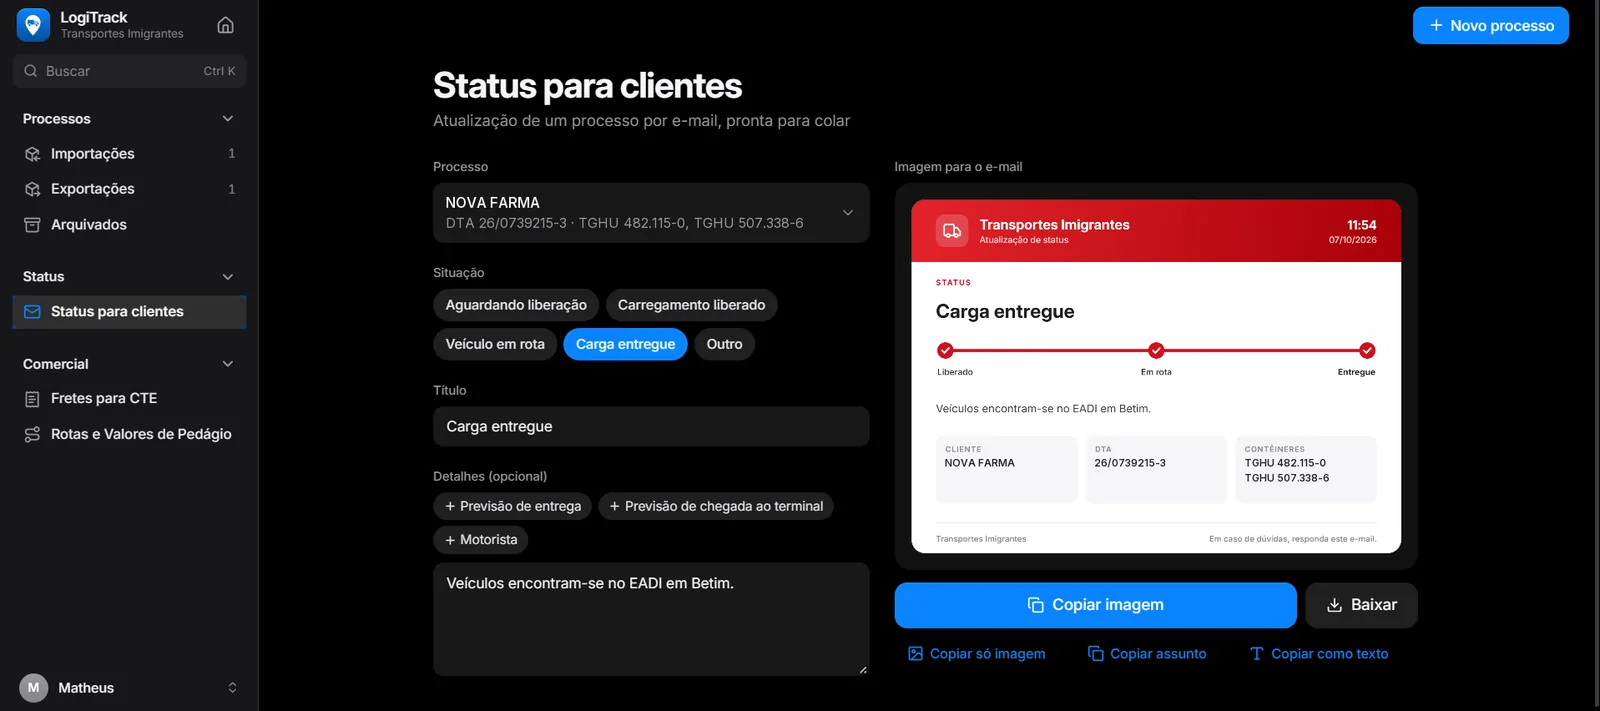This screenshot has height=711, width=1600.
Task: Open the home icon in the sidebar header
Action: click(226, 25)
